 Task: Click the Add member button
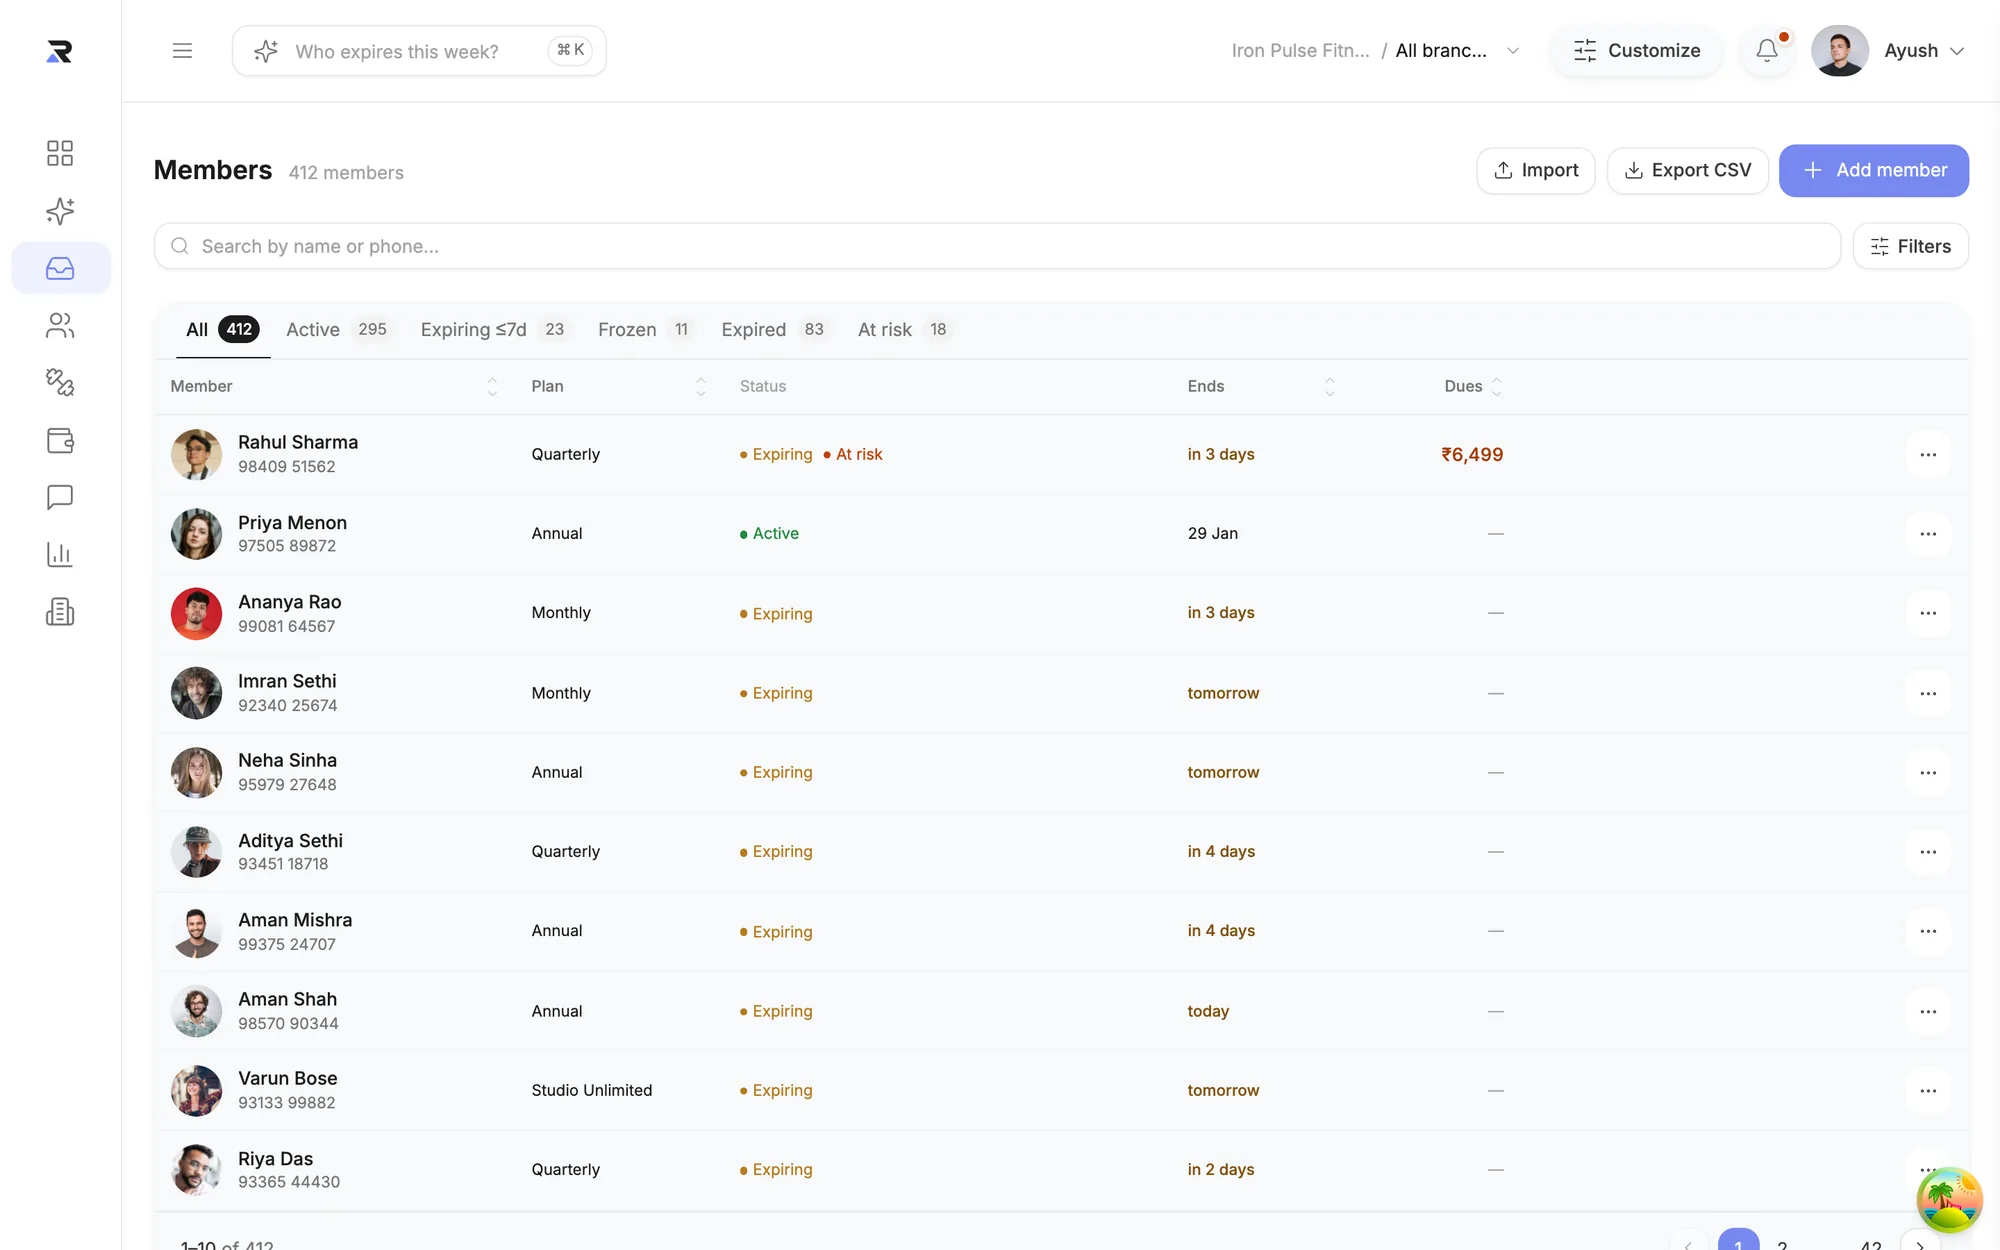click(x=1874, y=170)
